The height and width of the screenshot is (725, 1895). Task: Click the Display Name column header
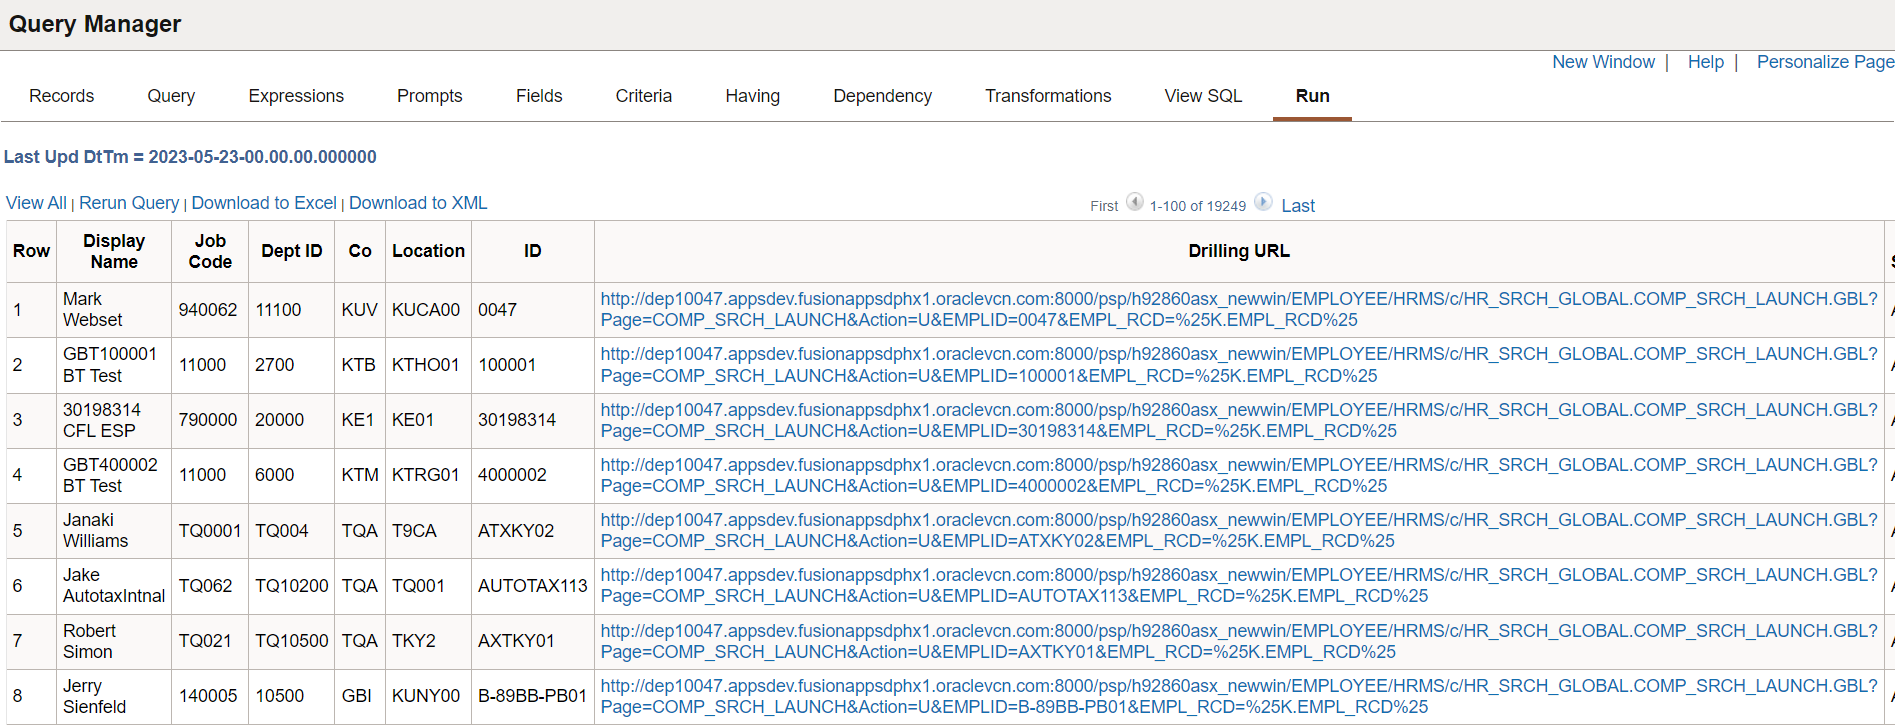(114, 251)
